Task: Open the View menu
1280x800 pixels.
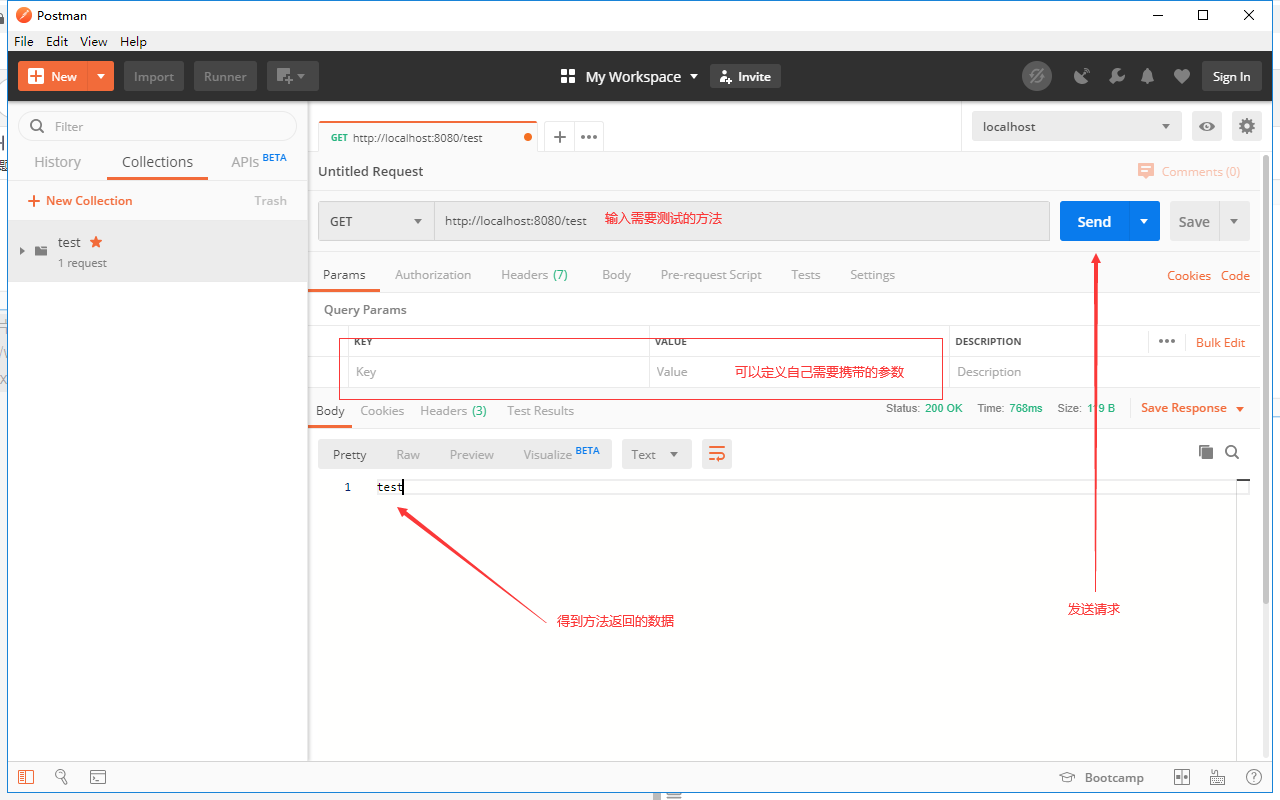Action: (x=93, y=41)
